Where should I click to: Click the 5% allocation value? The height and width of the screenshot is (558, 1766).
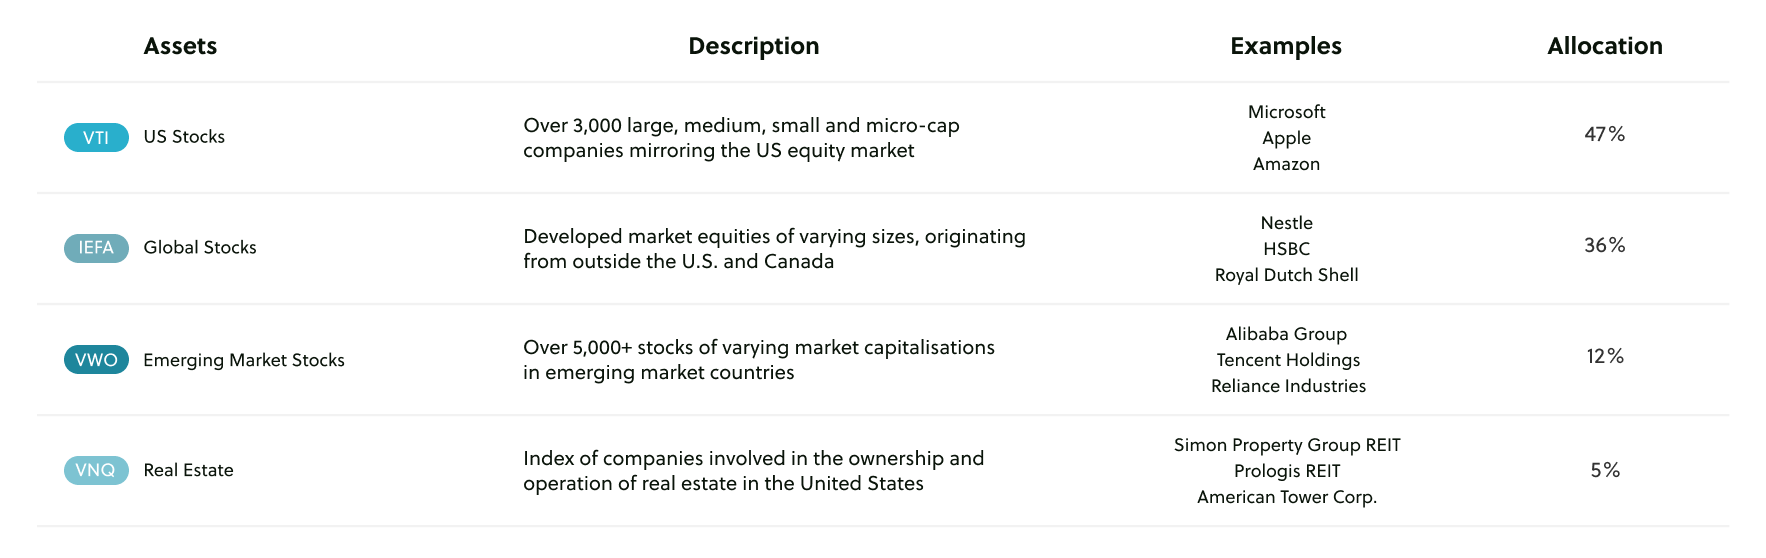1605,470
